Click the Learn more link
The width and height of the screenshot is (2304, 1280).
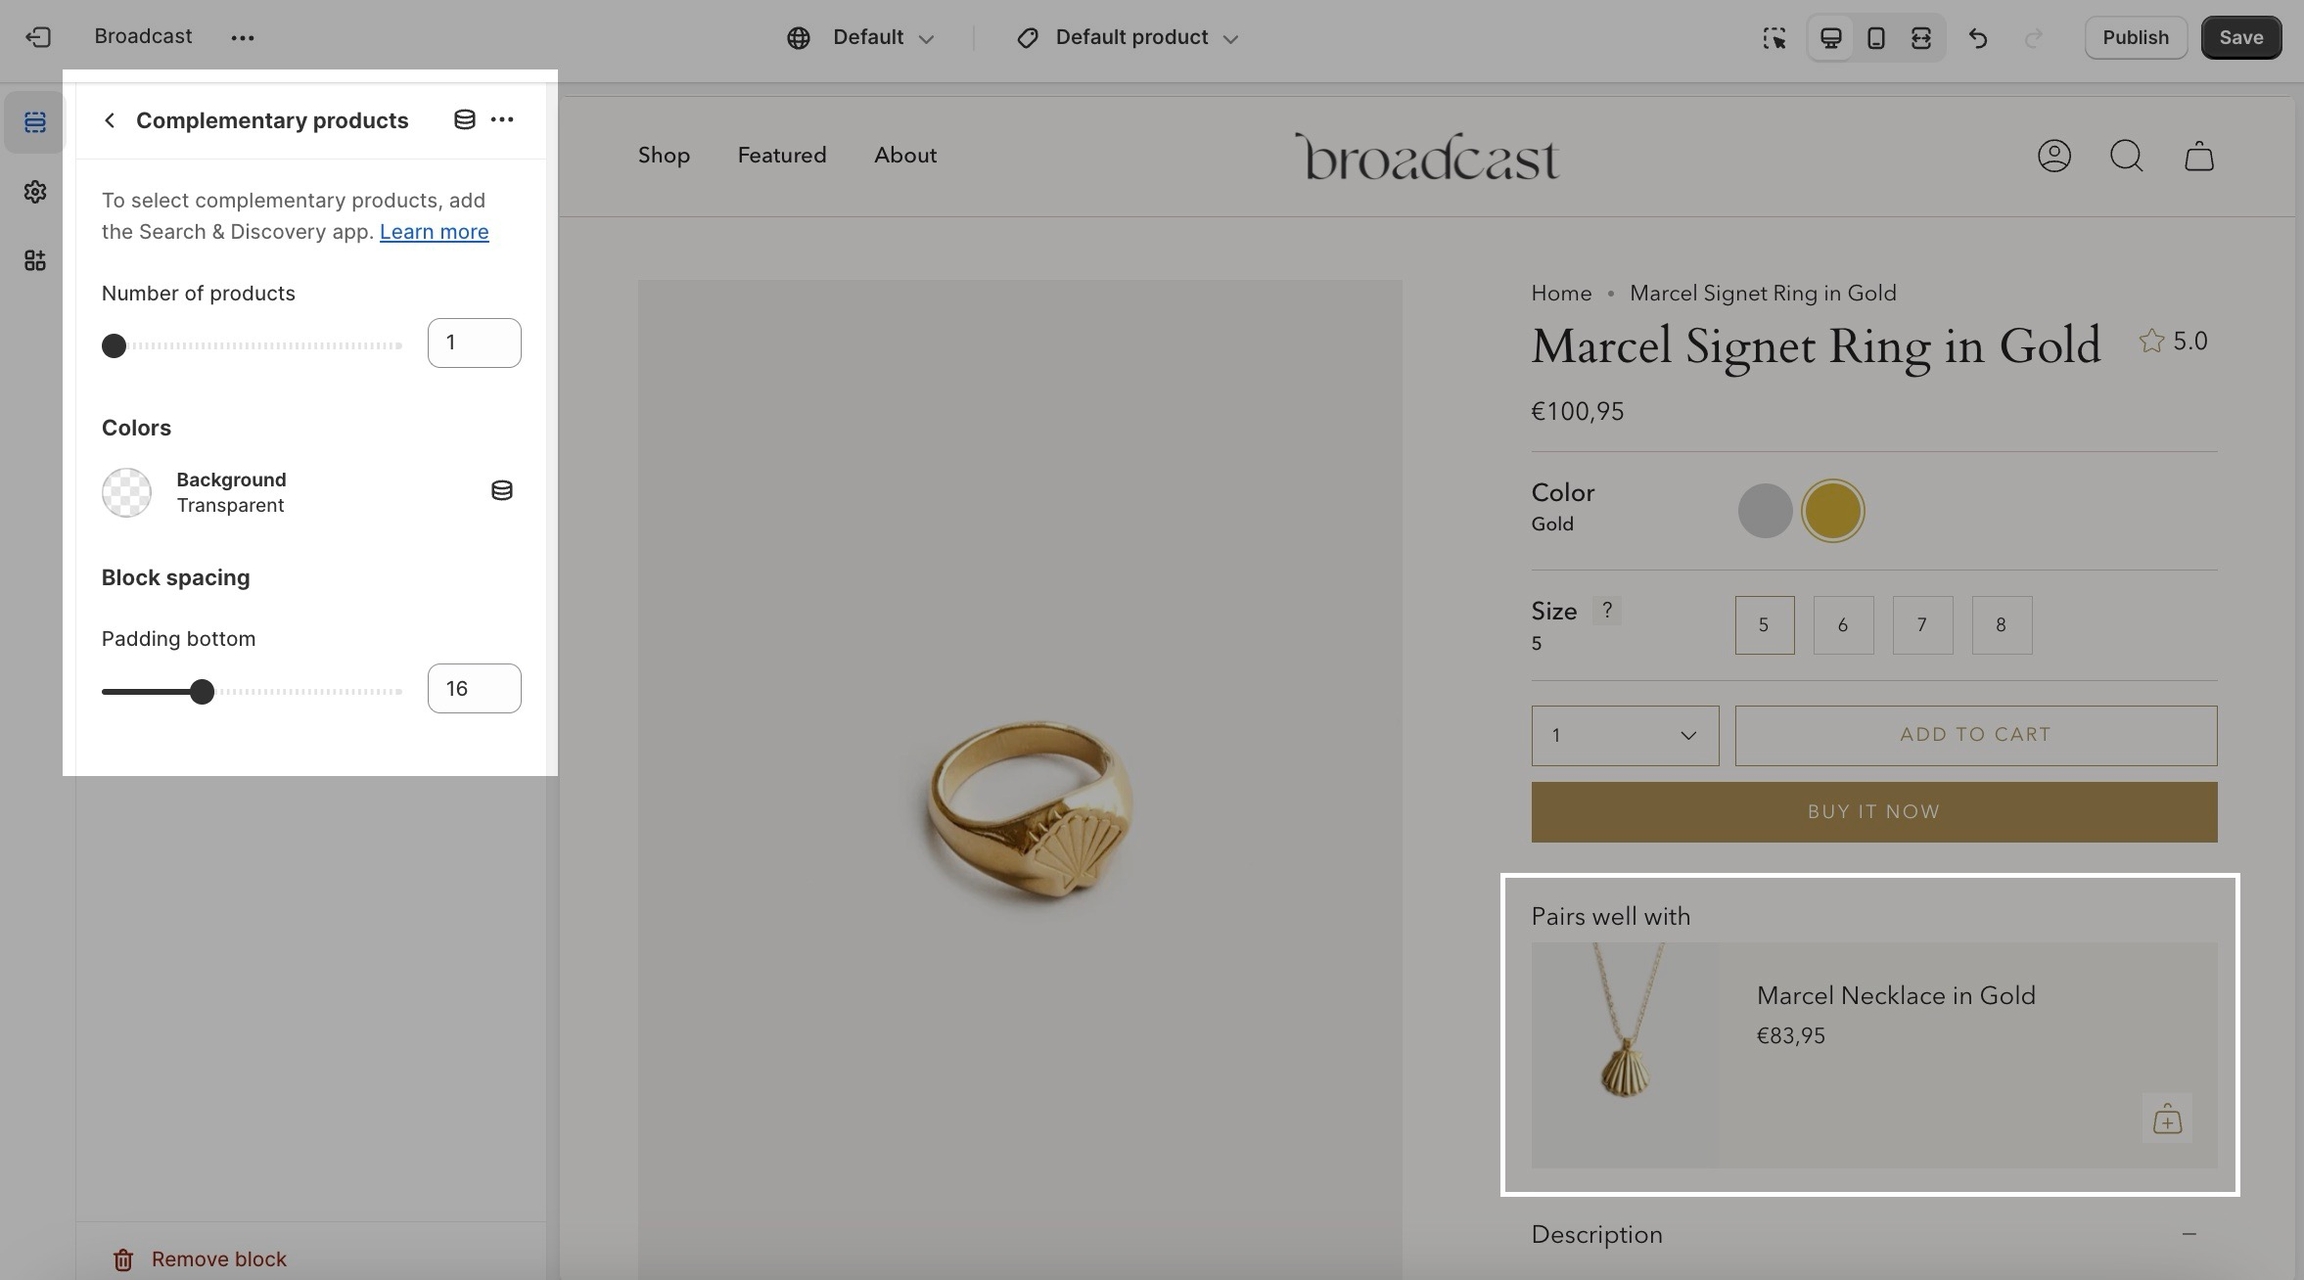434,232
